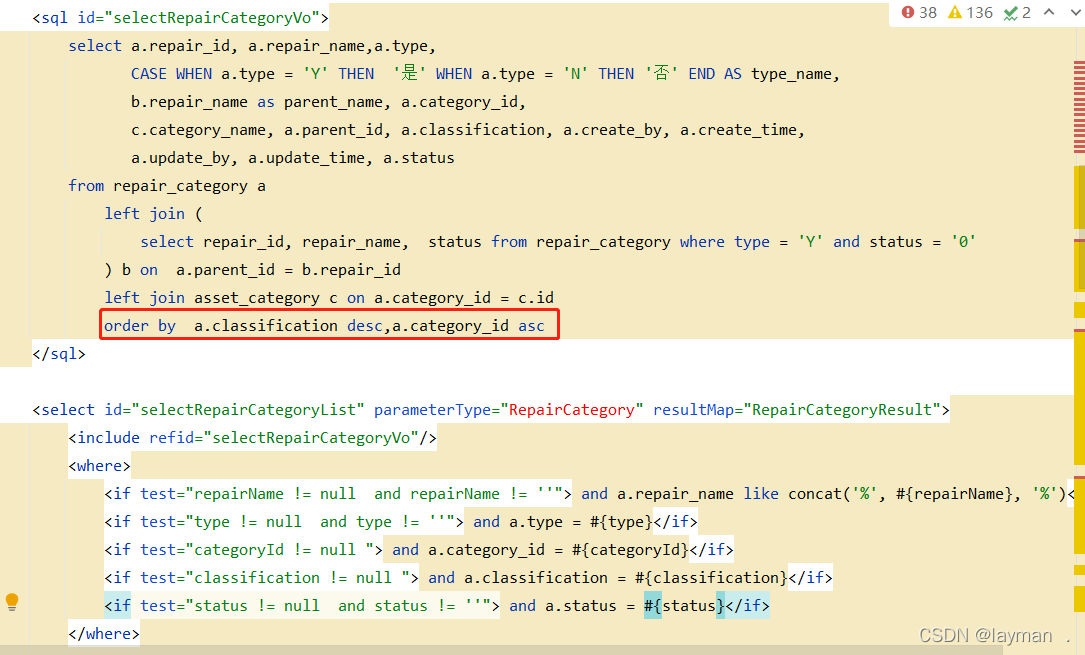Click the warnings indicator showing 136

pyautogui.click(x=970, y=12)
